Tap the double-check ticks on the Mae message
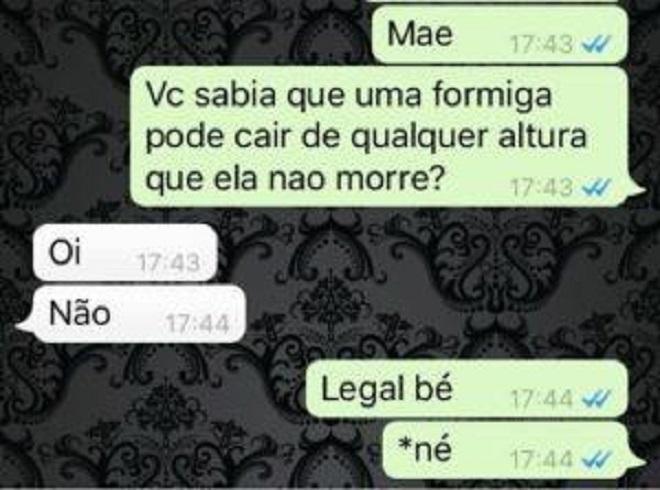This screenshot has height=490, width=660. 596,43
